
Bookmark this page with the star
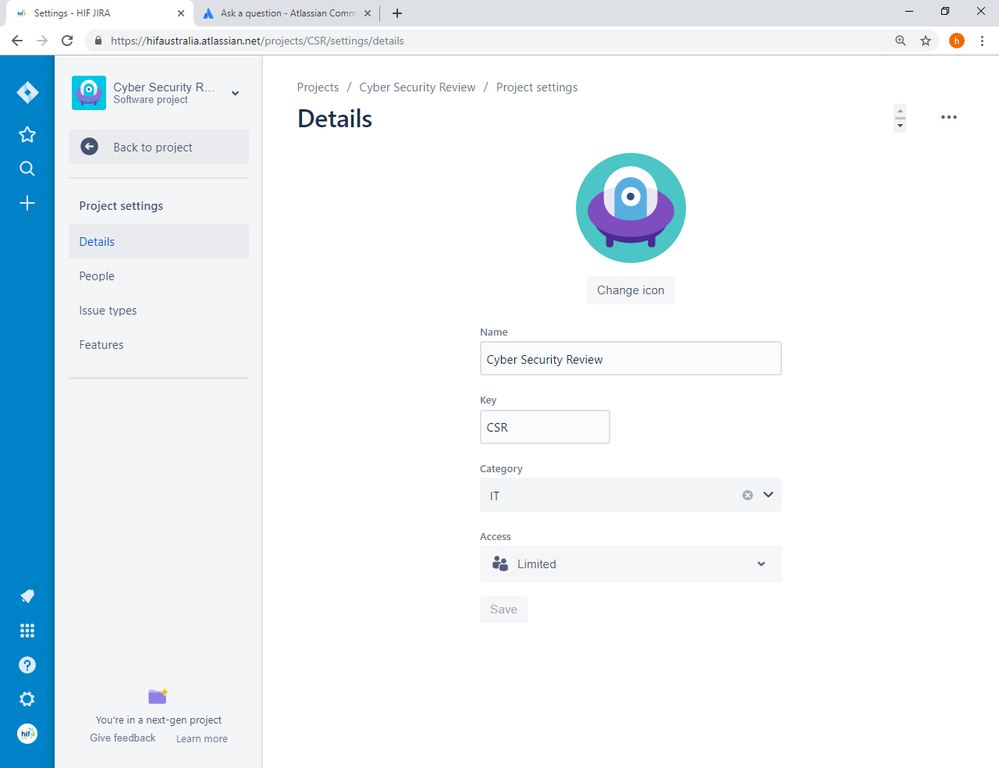925,41
